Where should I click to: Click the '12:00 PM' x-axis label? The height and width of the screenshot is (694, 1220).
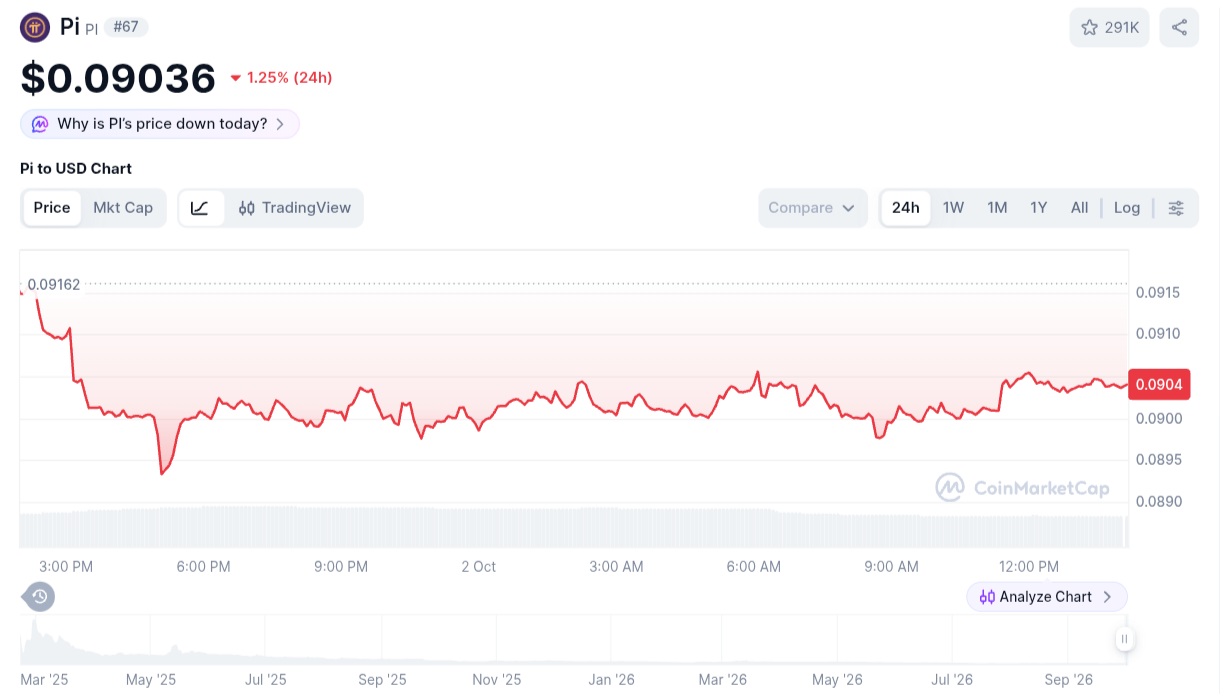[1028, 566]
